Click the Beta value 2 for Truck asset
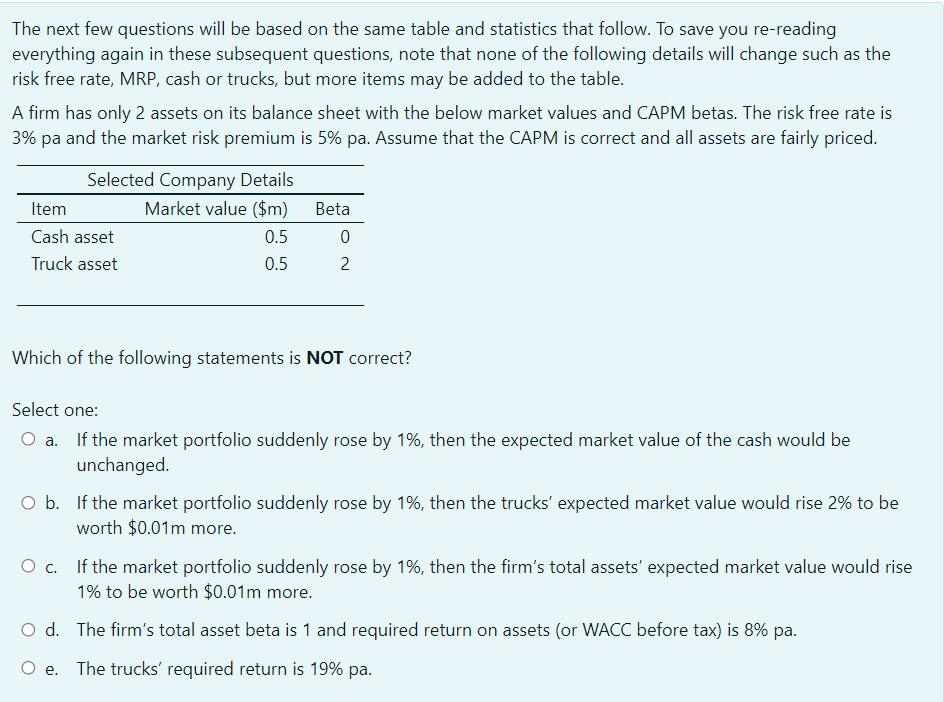The width and height of the screenshot is (944, 702). coord(345,264)
